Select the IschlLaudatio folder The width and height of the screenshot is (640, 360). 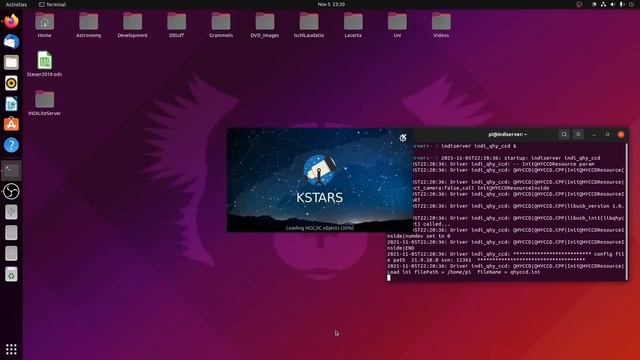click(309, 24)
